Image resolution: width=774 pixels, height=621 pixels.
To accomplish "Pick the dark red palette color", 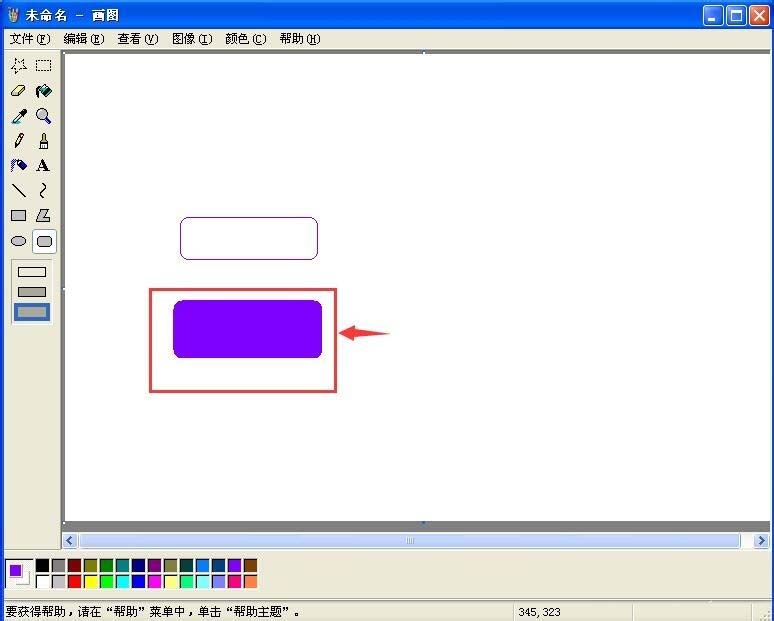I will pos(75,565).
